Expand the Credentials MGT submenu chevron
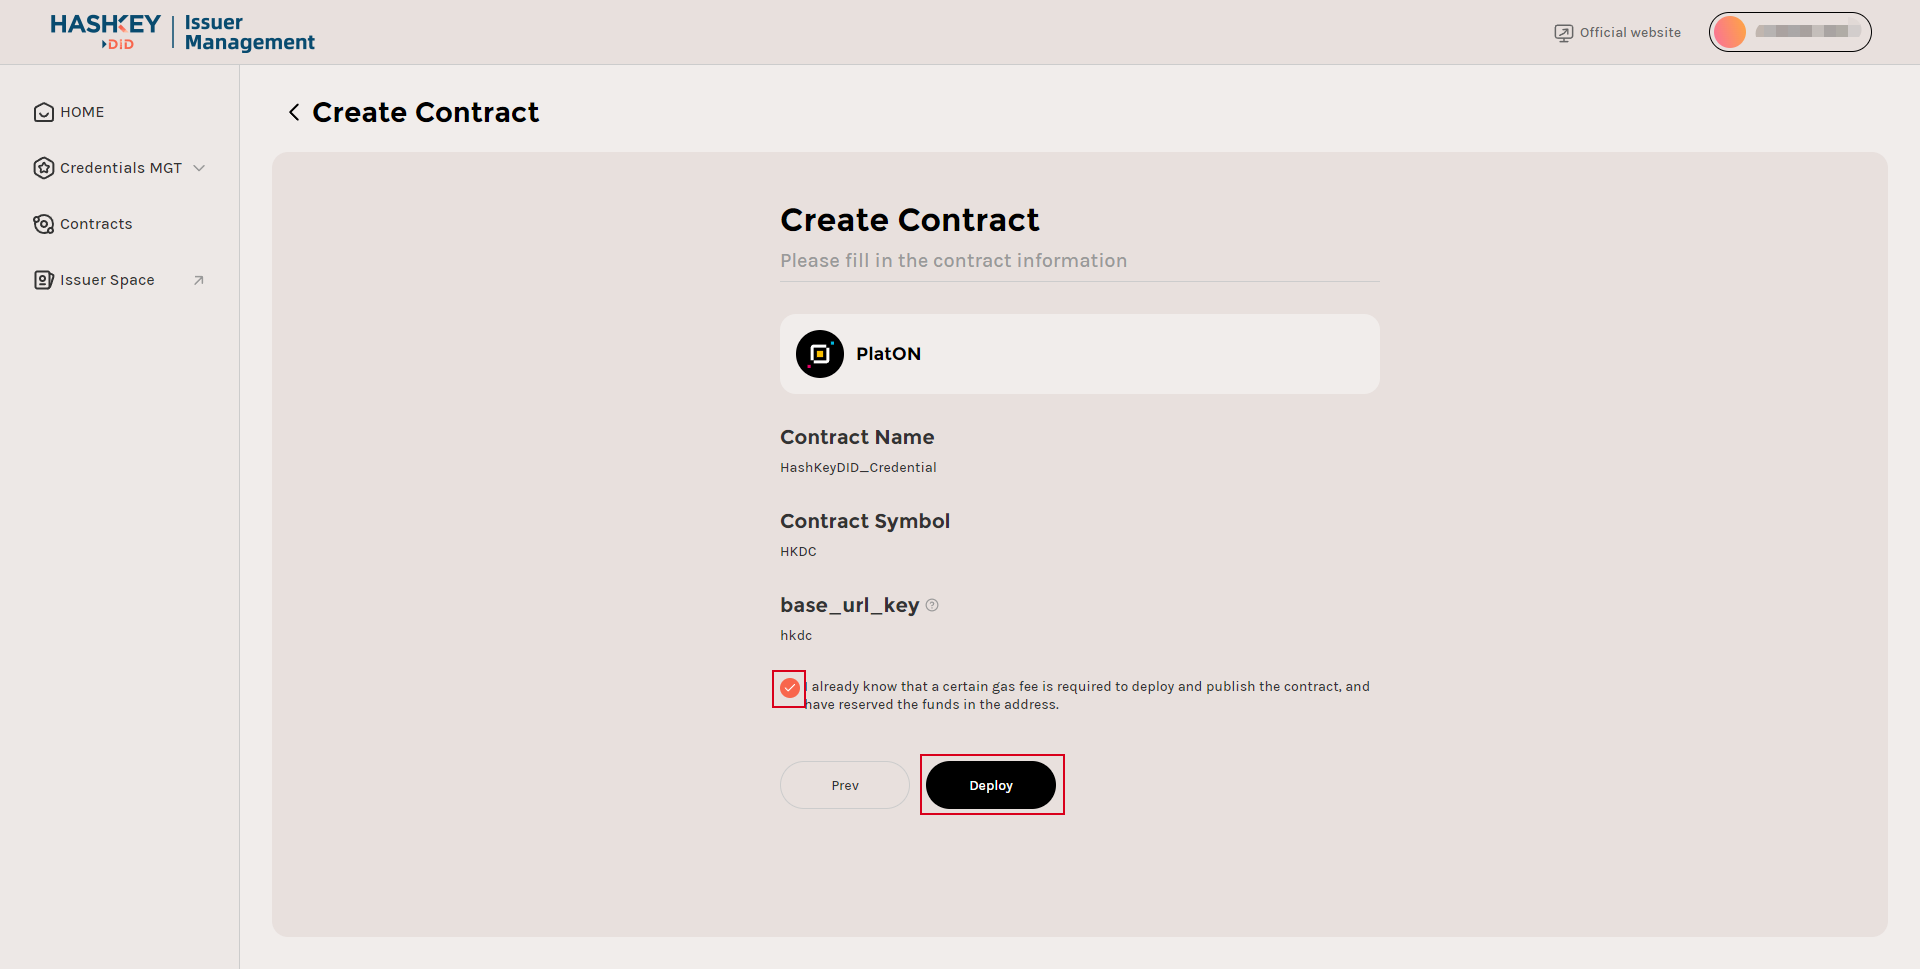This screenshot has height=969, width=1920. [199, 168]
